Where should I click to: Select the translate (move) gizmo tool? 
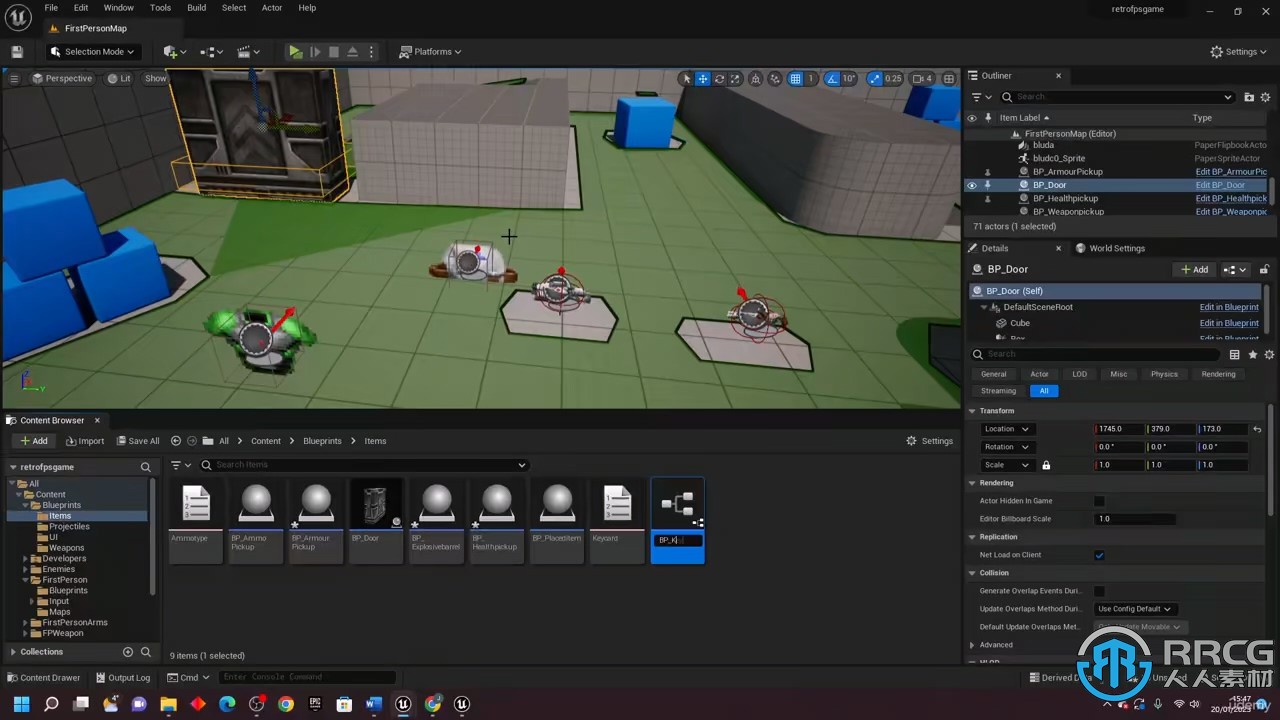pos(703,79)
